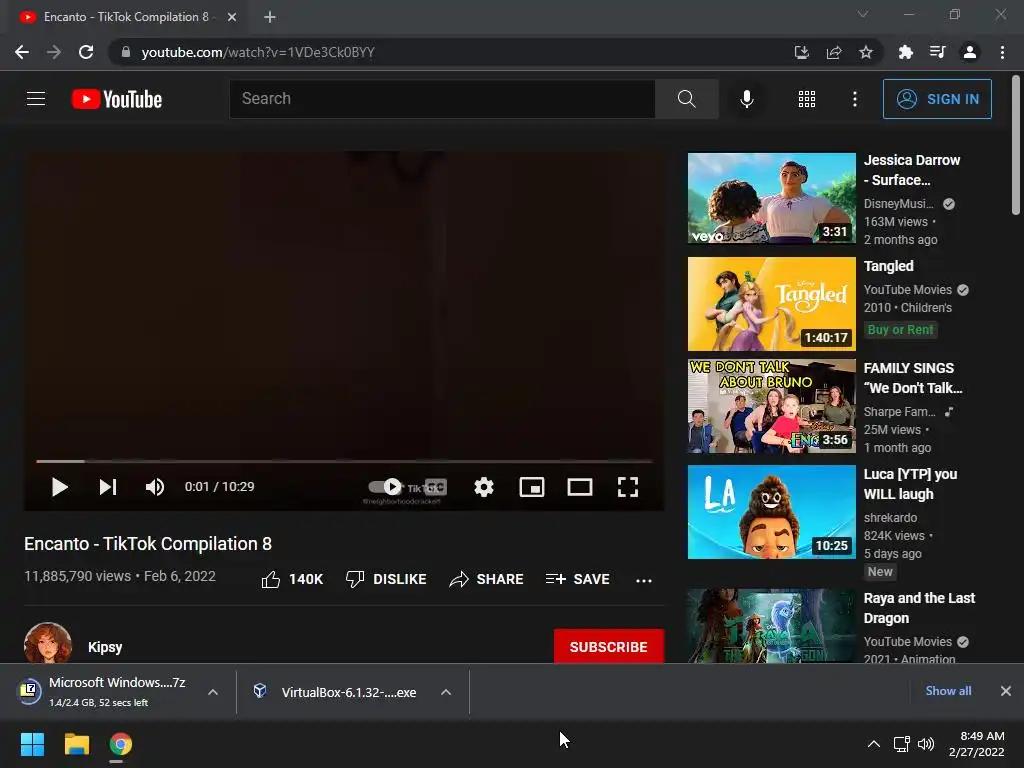Show hidden system tray icons

873,744
